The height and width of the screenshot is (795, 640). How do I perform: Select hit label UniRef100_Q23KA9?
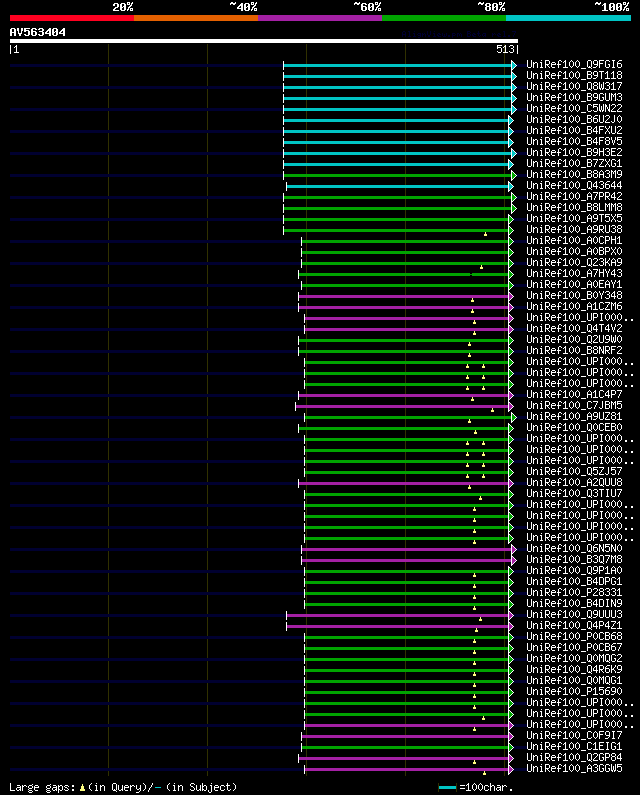pos(574,263)
